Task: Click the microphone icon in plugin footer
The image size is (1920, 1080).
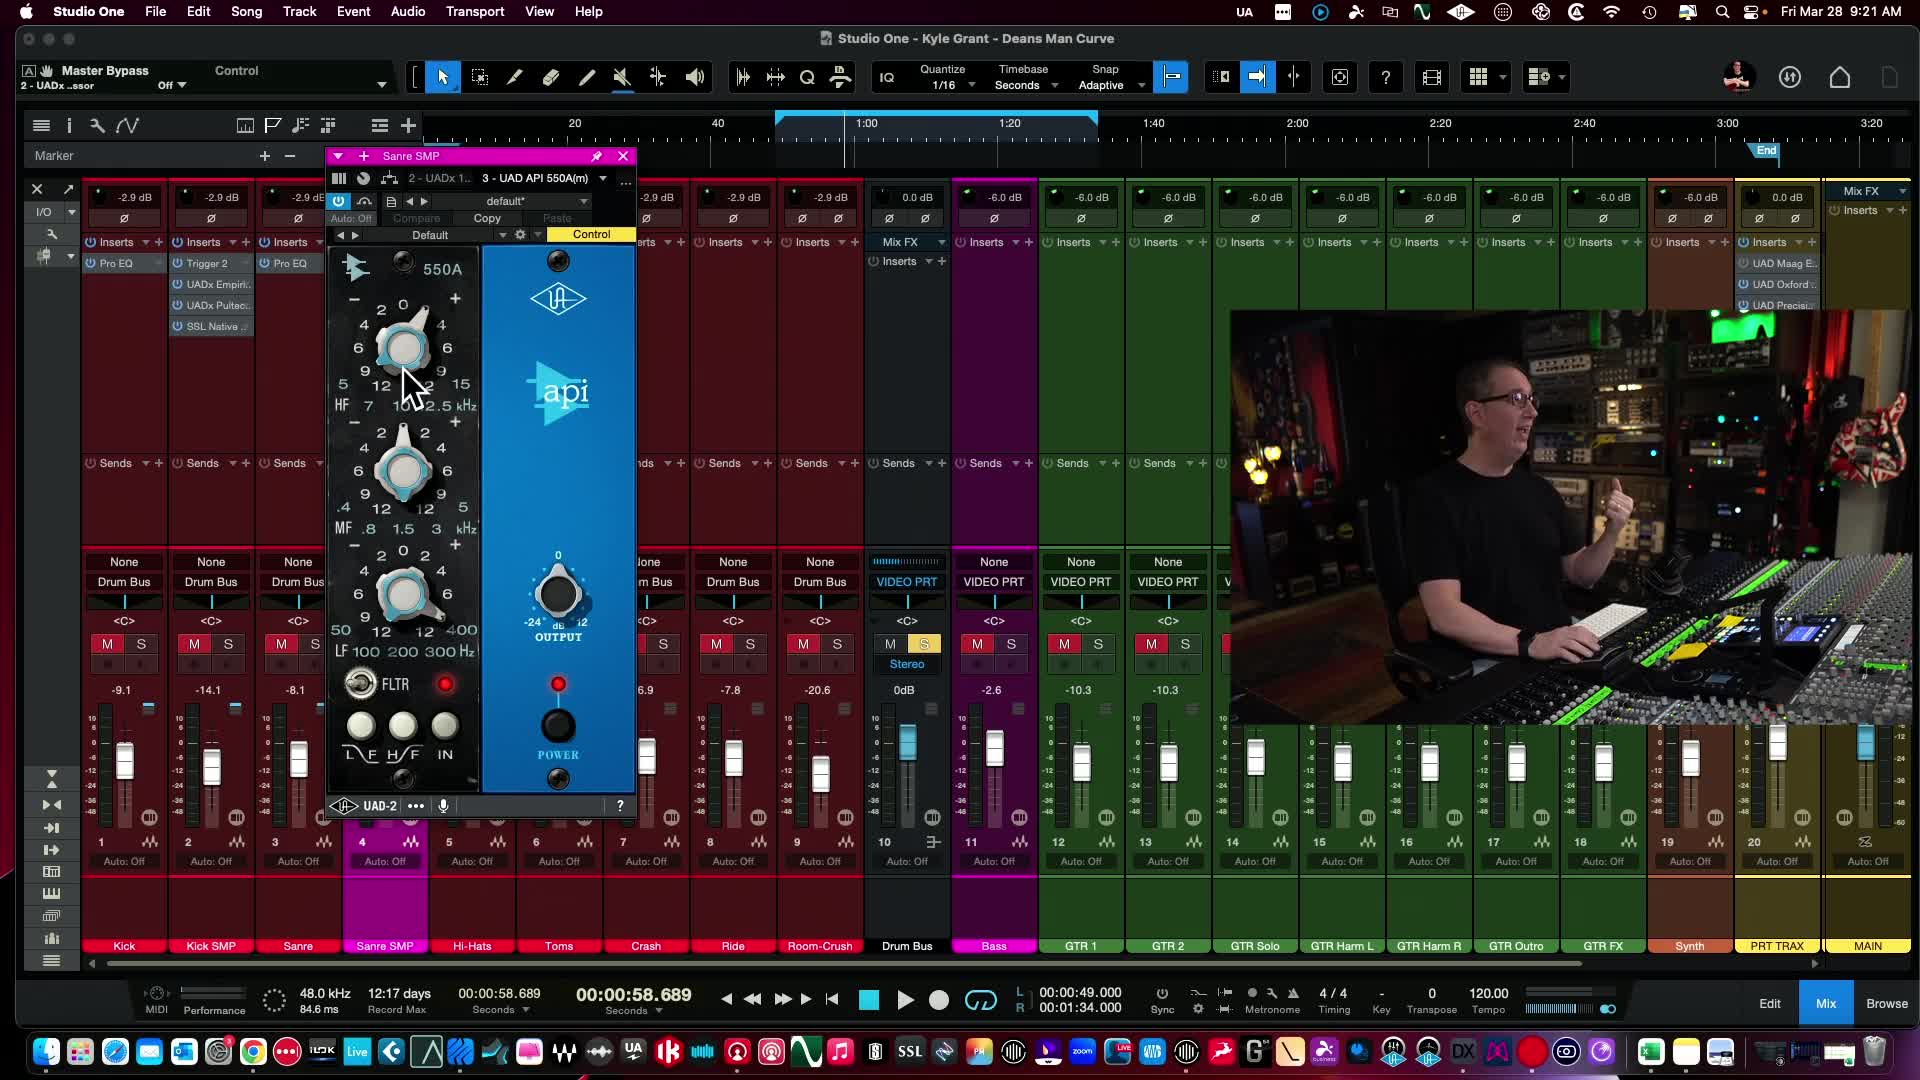Action: pyautogui.click(x=443, y=806)
